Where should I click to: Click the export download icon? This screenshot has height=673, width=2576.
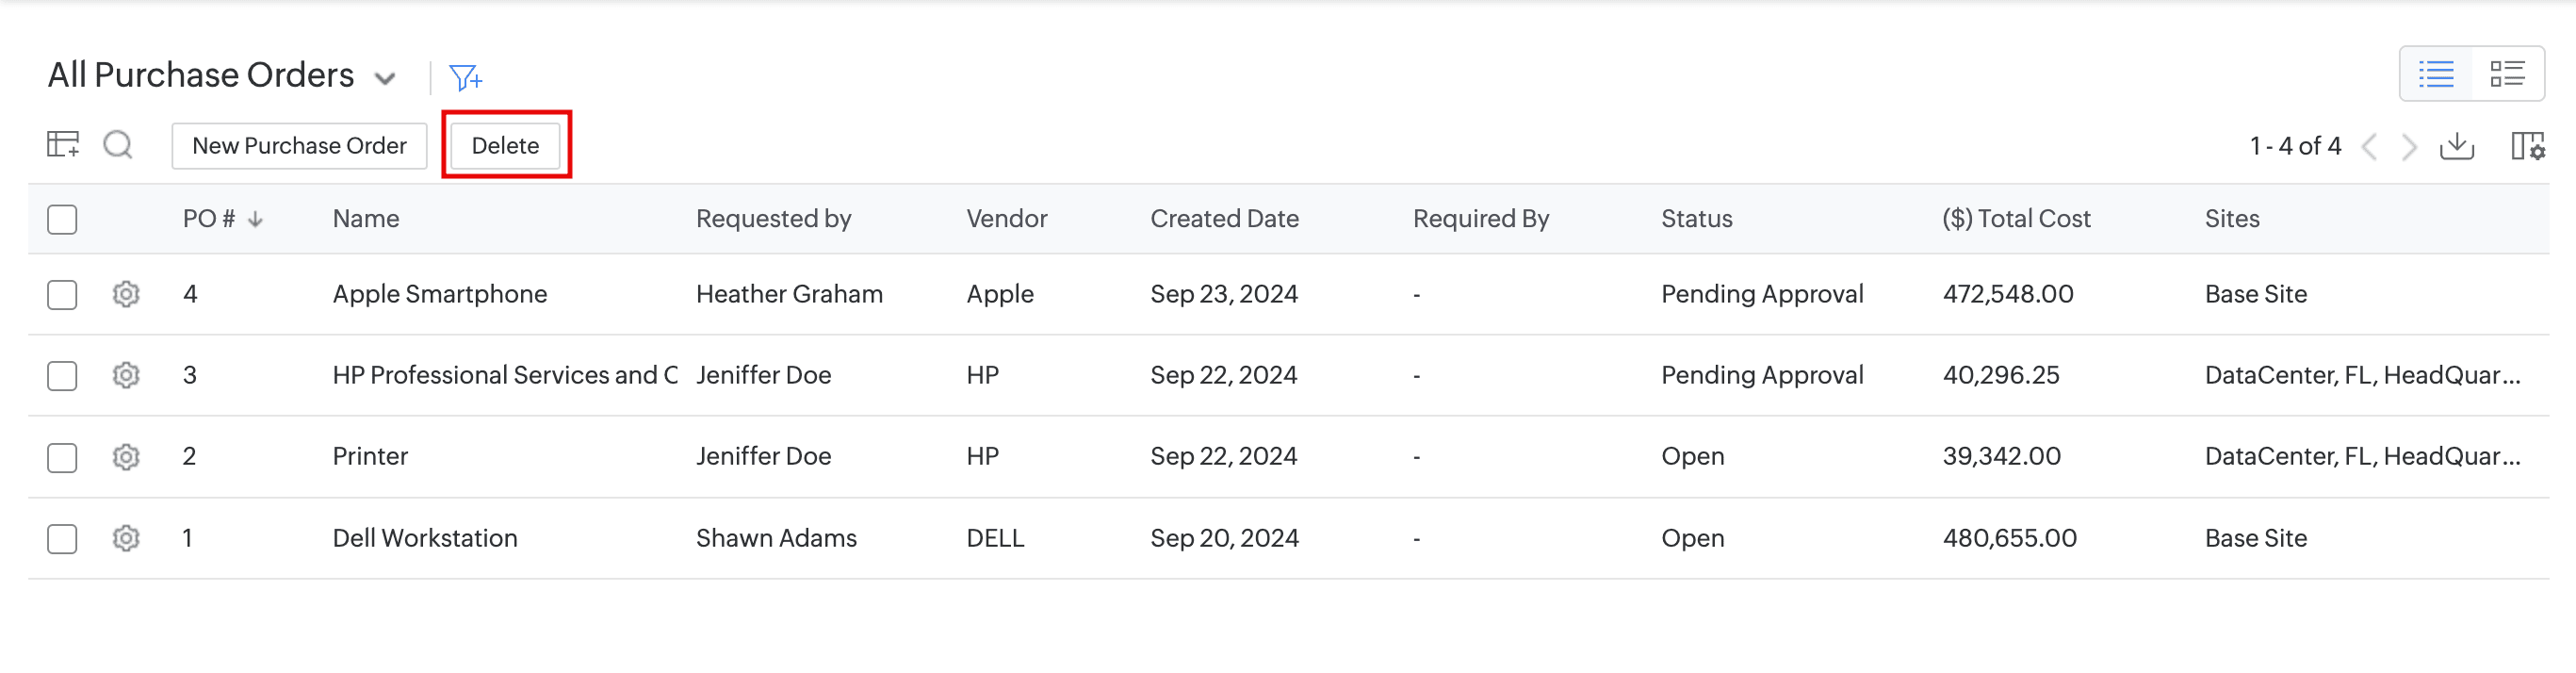click(x=2456, y=146)
